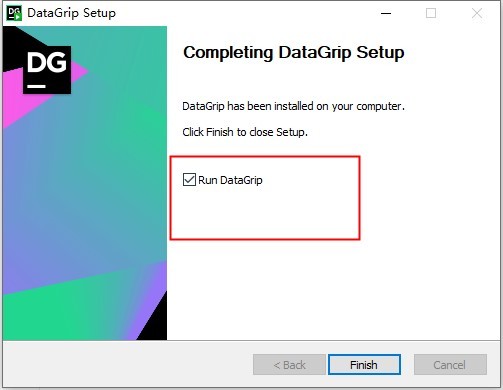Click the 'DataGrip Setup' window title text

click(x=72, y=13)
